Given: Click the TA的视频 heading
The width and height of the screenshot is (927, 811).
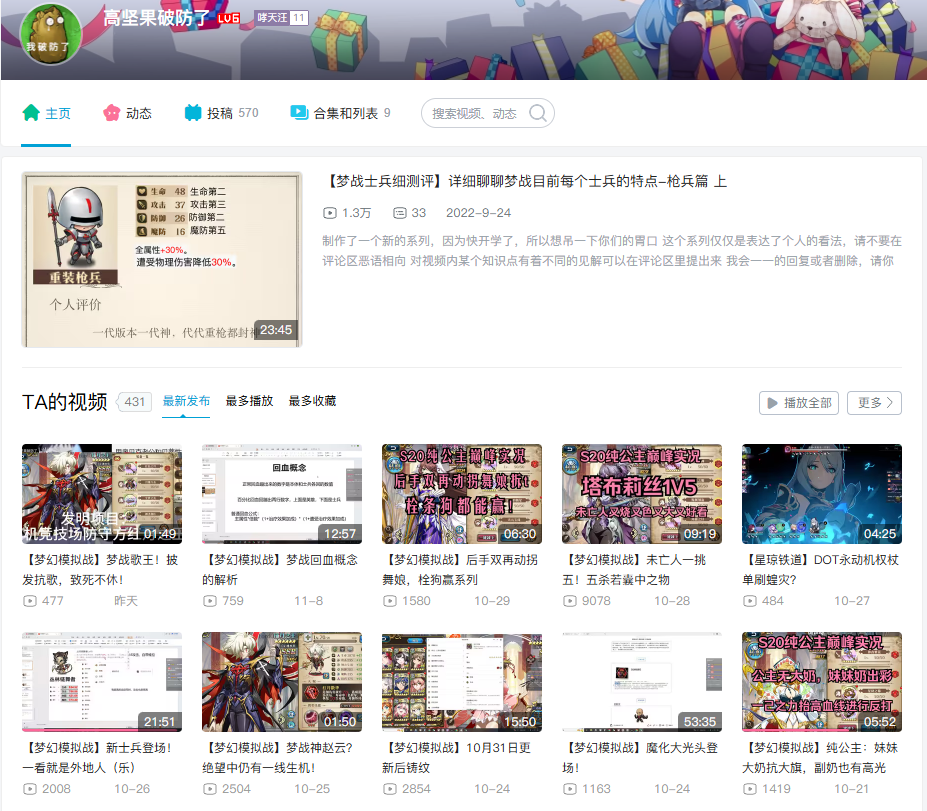Looking at the screenshot, I should [x=64, y=402].
